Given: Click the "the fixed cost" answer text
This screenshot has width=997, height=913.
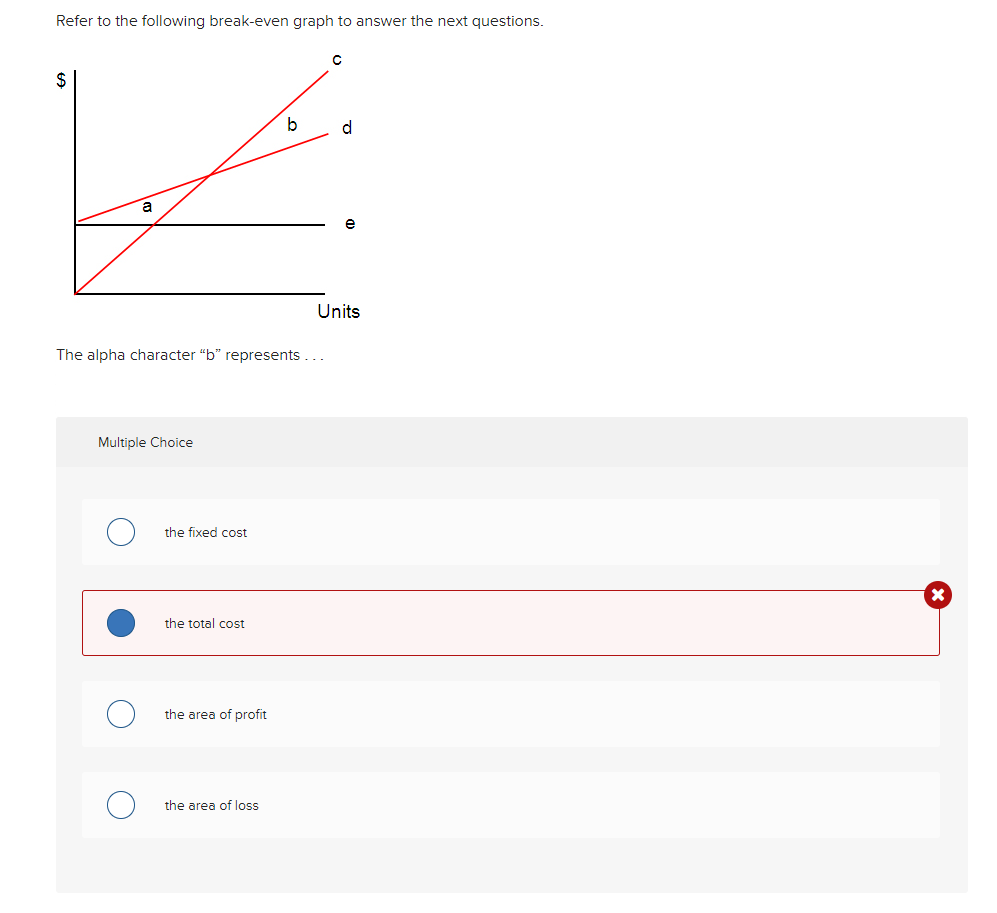Looking at the screenshot, I should point(205,533).
